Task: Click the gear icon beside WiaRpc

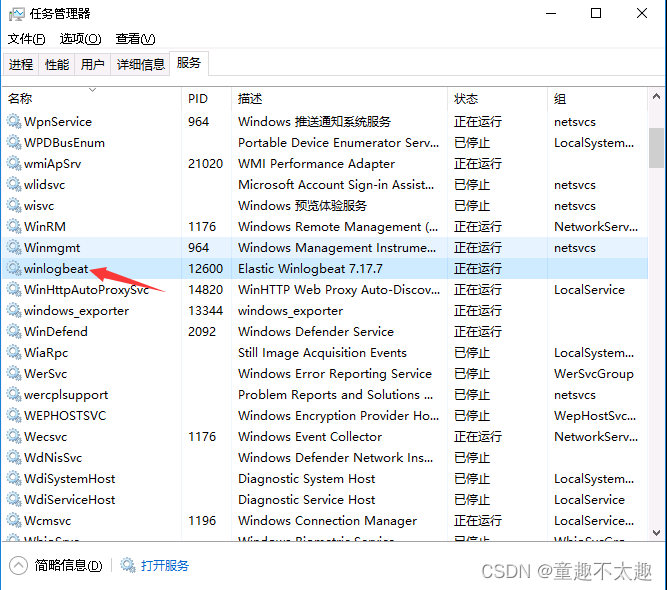Action: click(14, 353)
